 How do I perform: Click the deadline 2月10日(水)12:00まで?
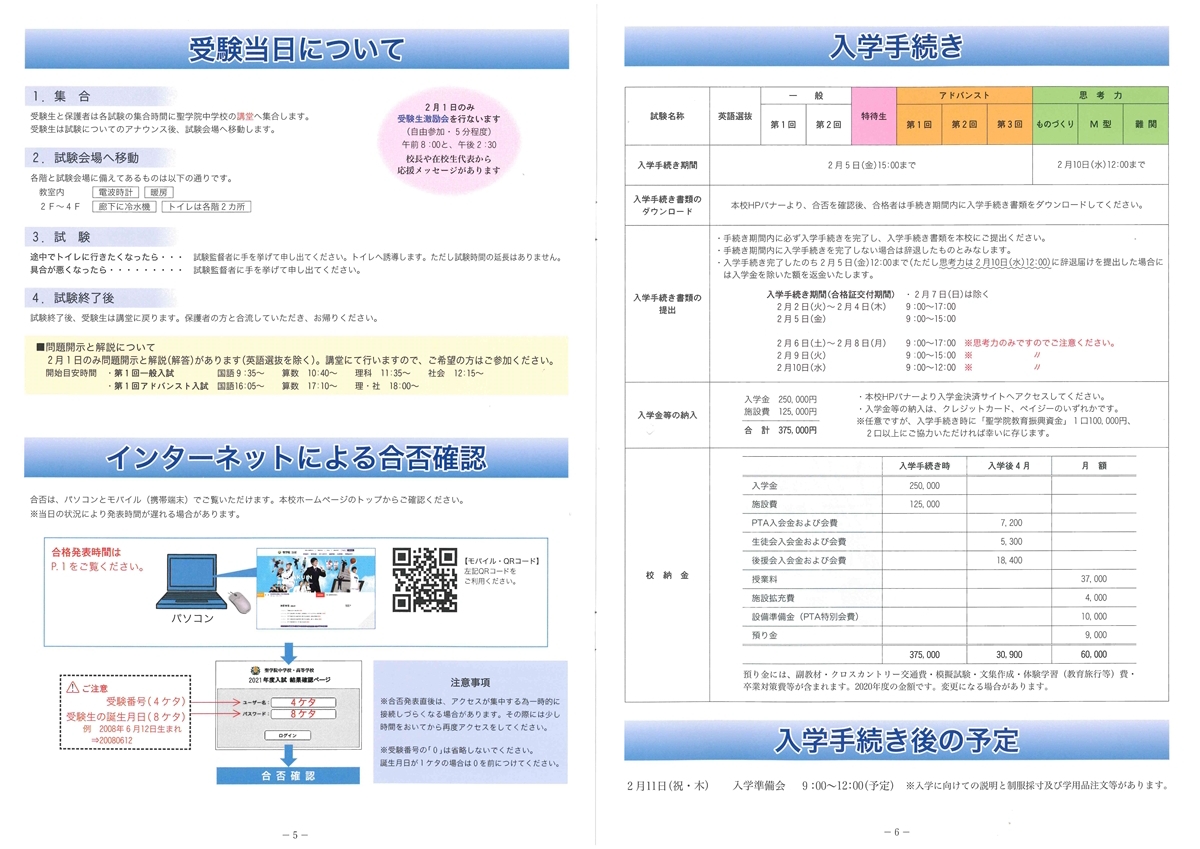click(x=1100, y=164)
